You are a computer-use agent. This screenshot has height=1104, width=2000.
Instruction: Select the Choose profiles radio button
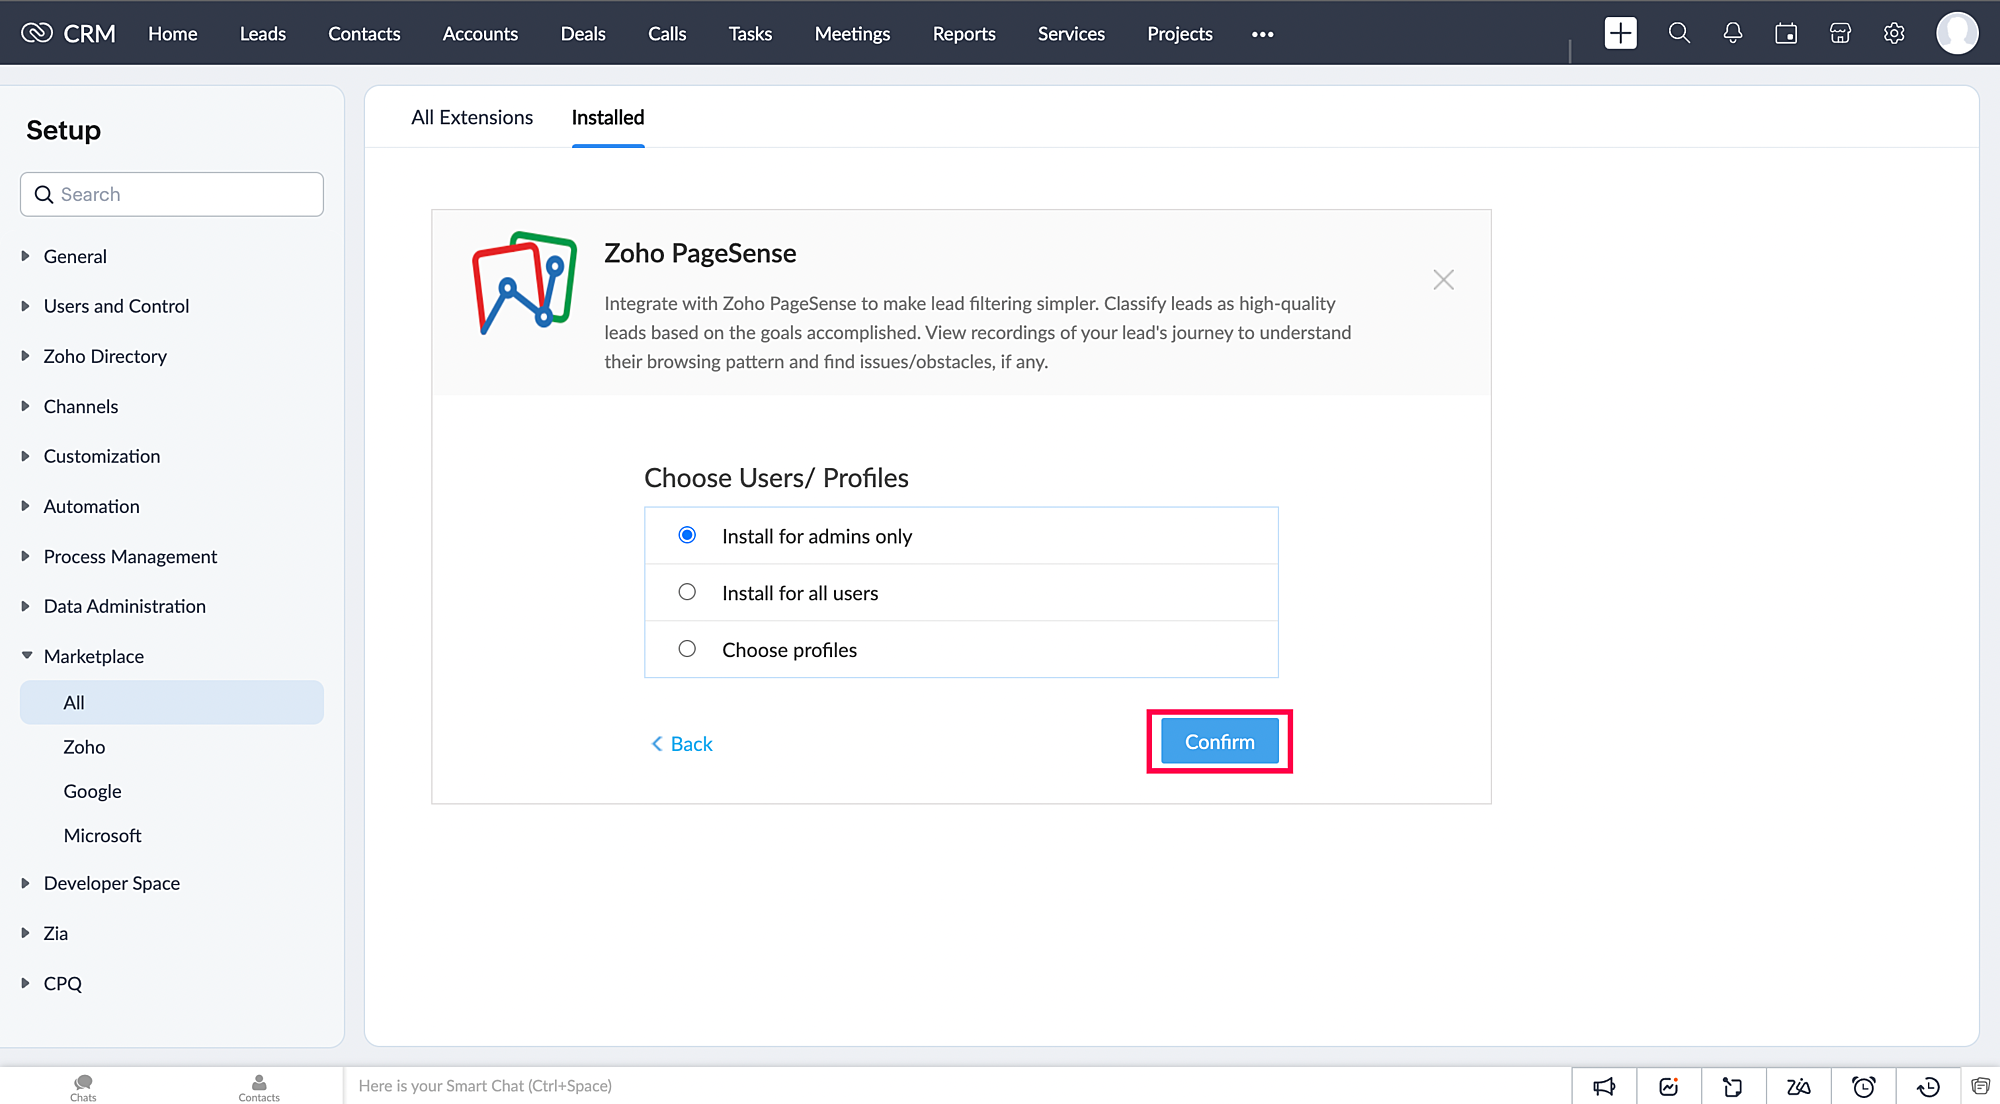[687, 649]
